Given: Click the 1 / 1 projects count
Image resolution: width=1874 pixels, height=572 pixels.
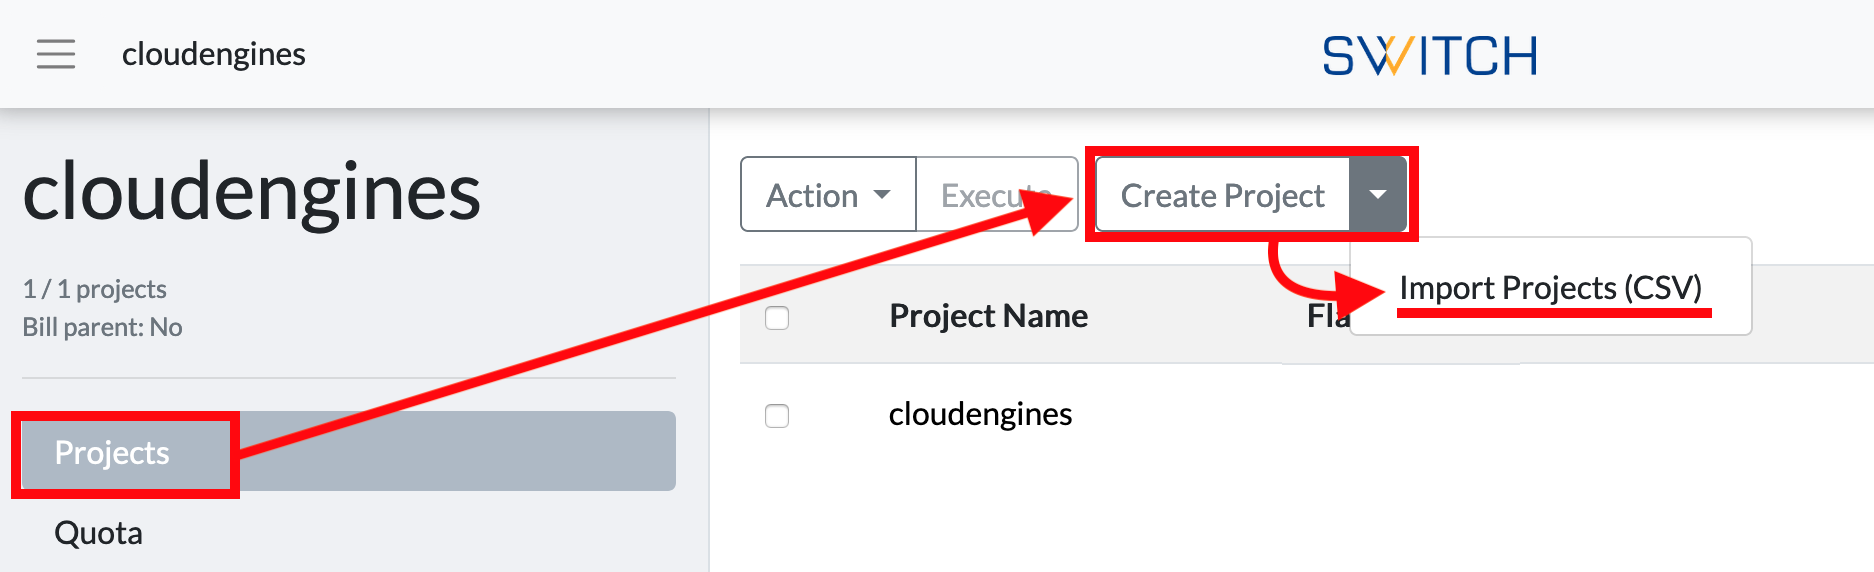Looking at the screenshot, I should tap(95, 289).
